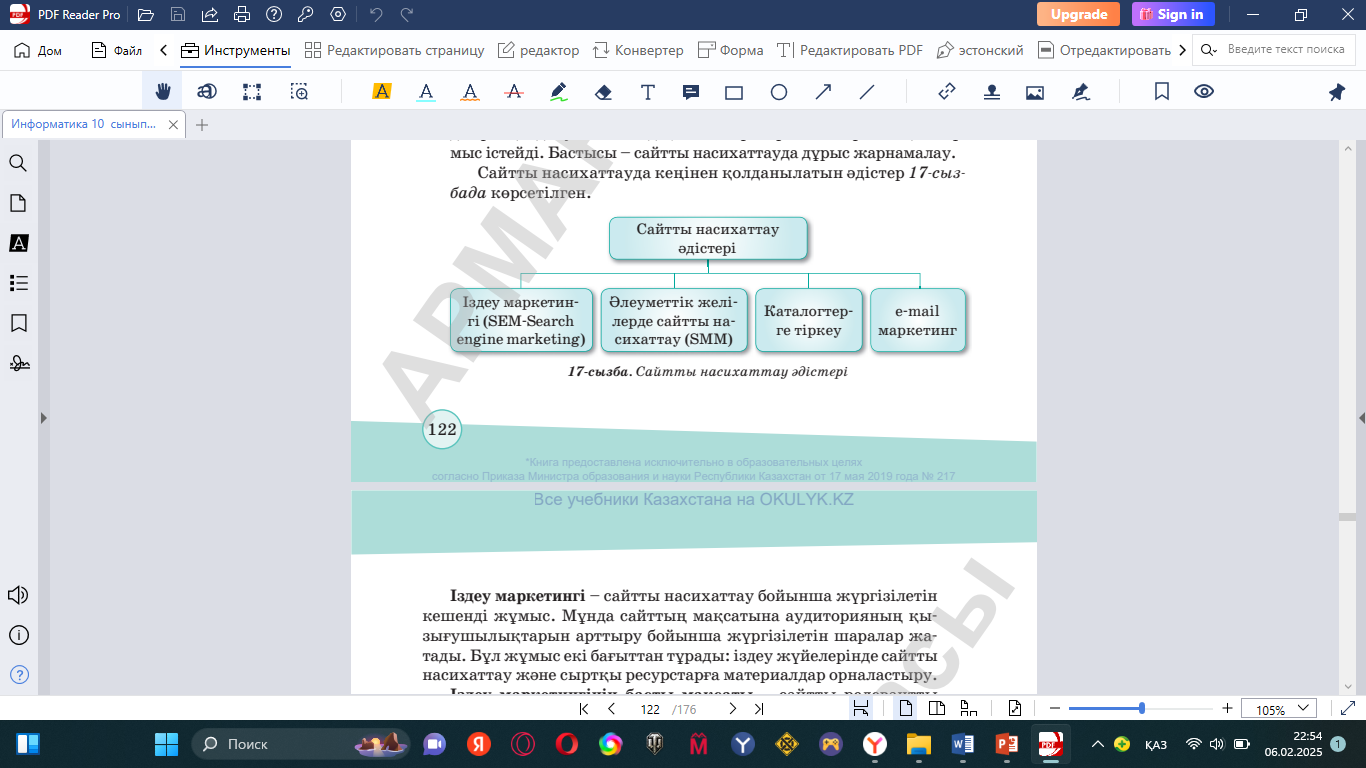Edit the current page number field
Screen dimensions: 1366x768
point(651,709)
